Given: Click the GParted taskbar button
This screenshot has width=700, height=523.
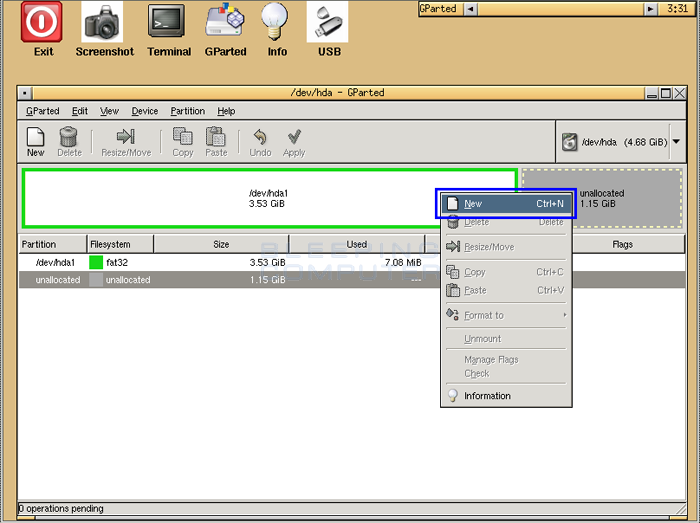Looking at the screenshot, I should 438,8.
